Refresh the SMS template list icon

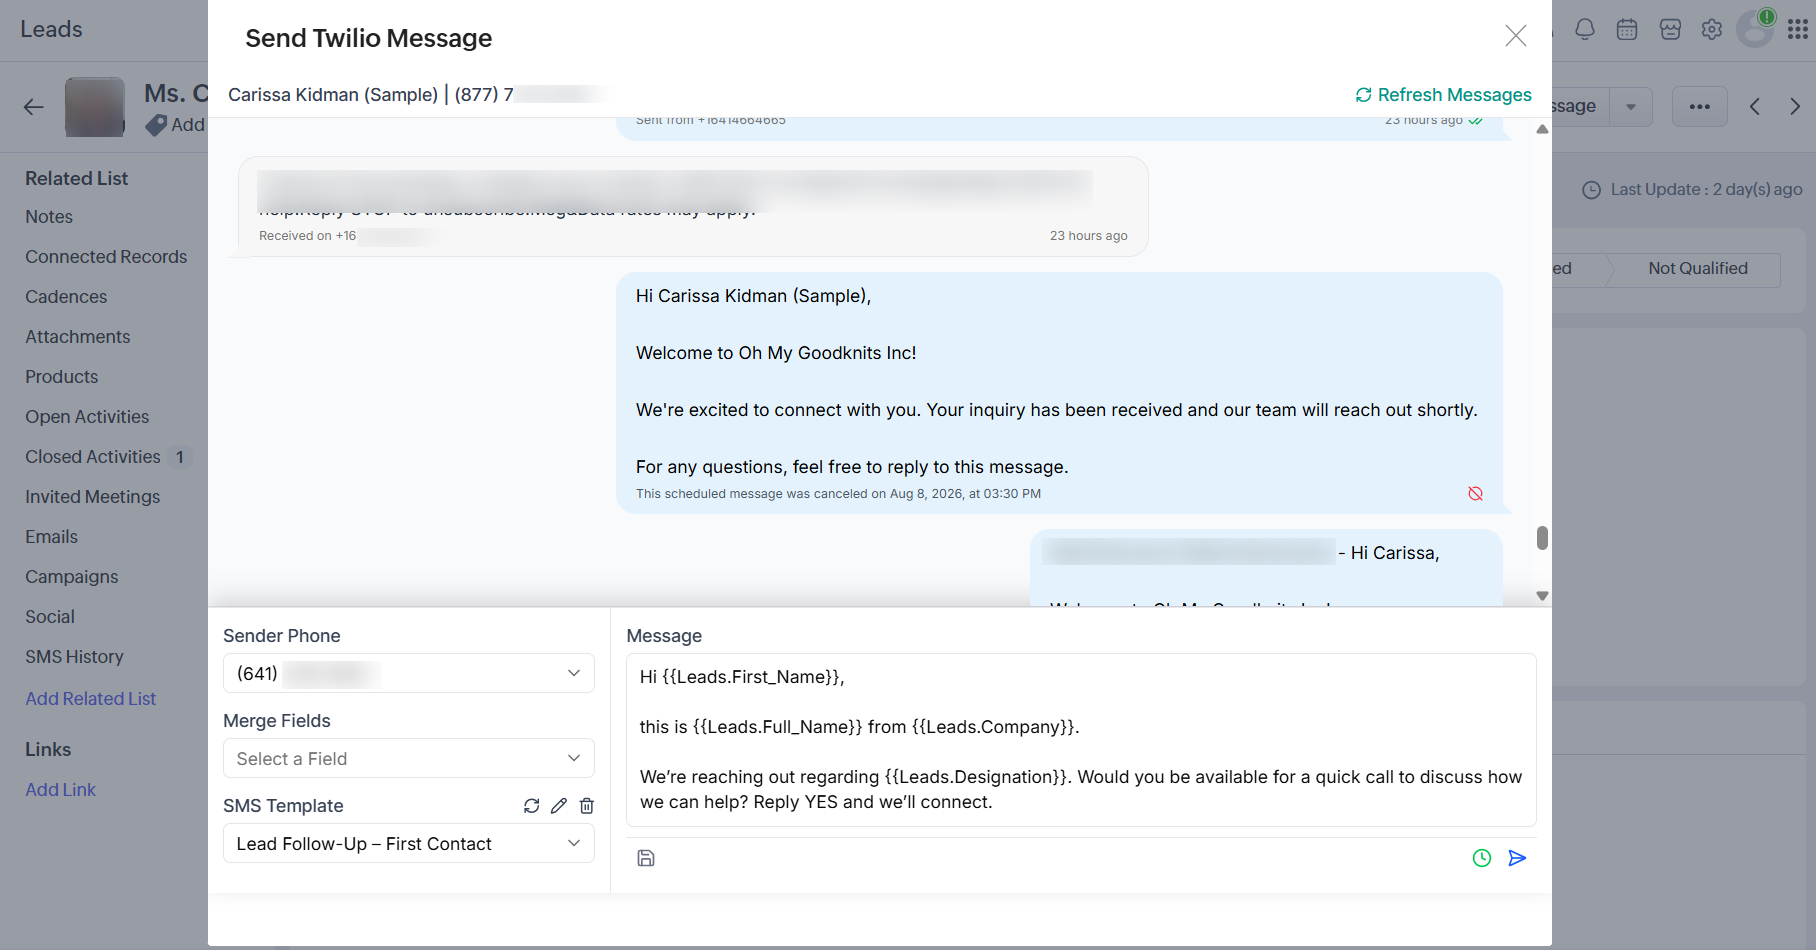[531, 806]
